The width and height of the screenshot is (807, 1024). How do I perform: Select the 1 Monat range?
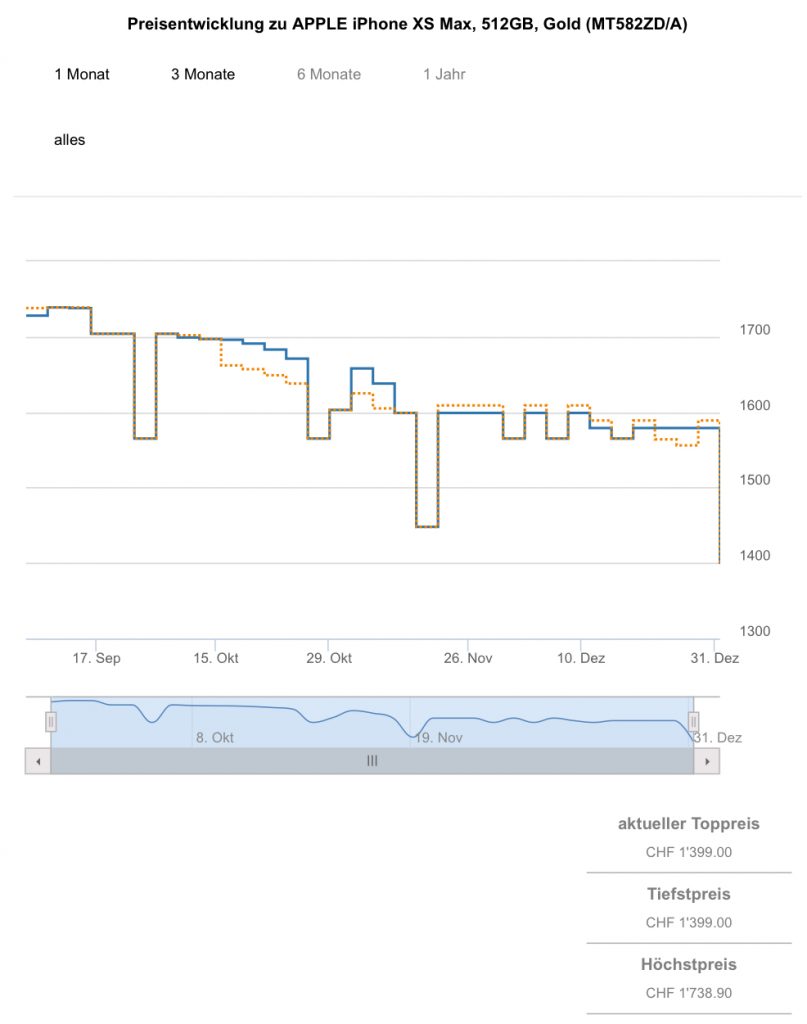pos(82,74)
